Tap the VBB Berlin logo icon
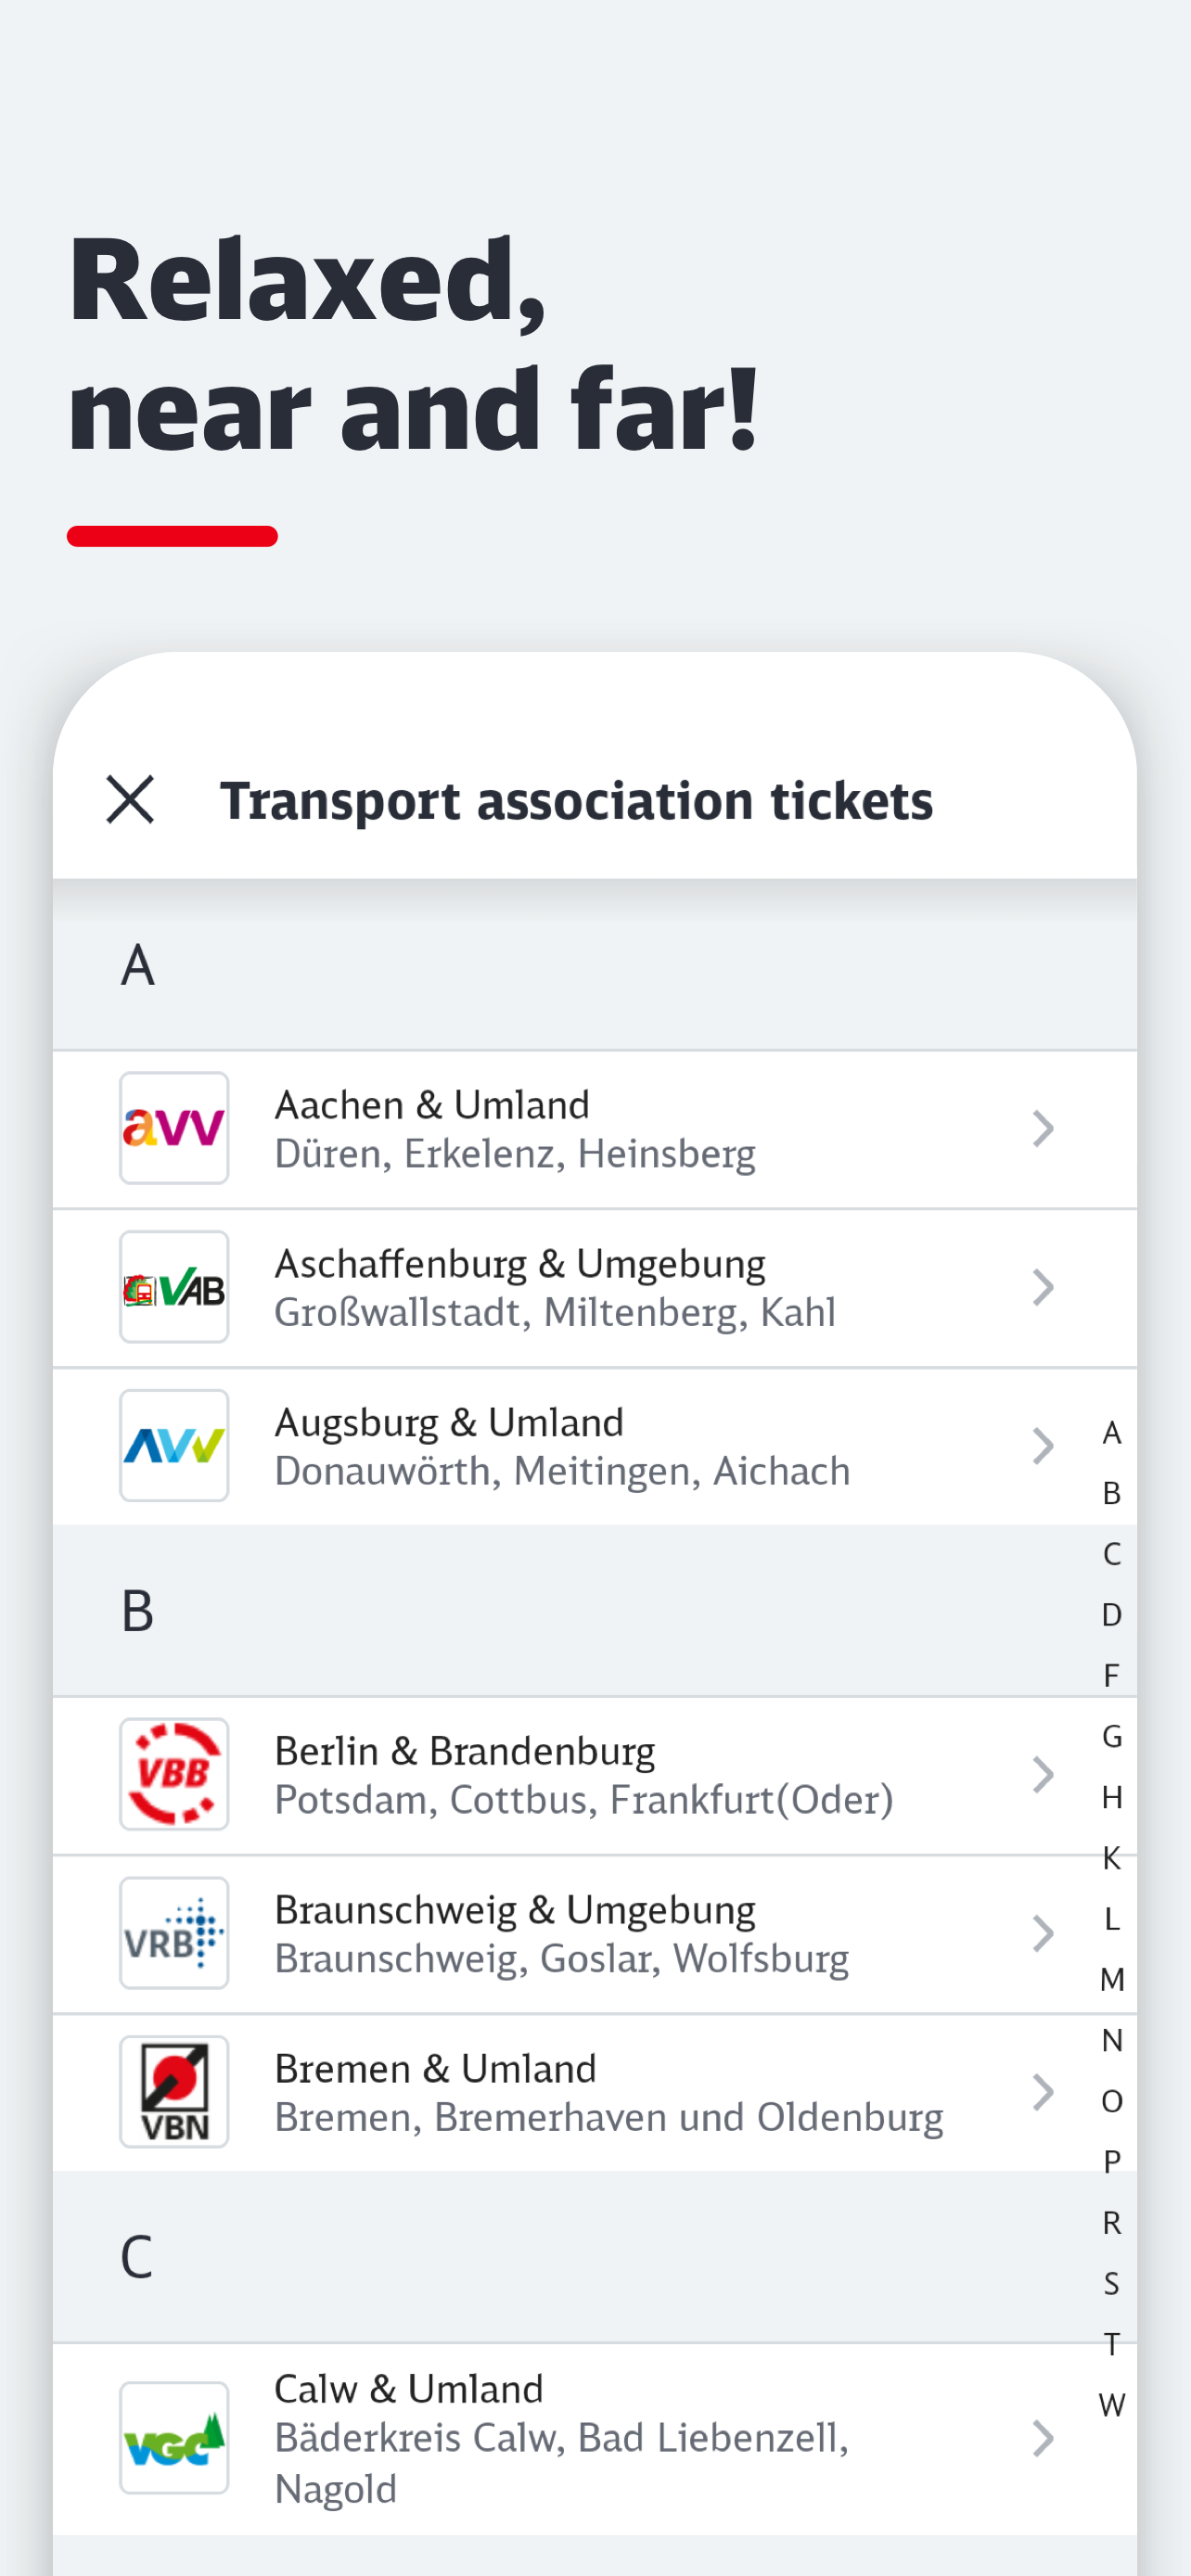Viewport: 1191px width, 2576px height. point(174,1774)
